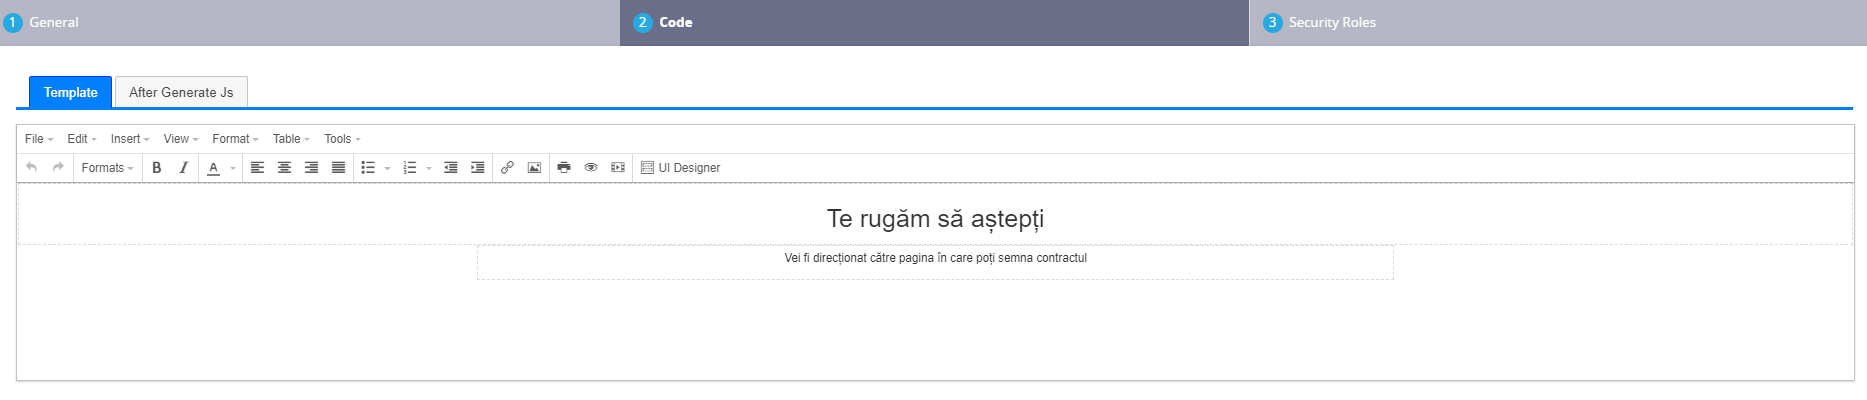Expand the text color dropdown arrow

pyautogui.click(x=233, y=168)
